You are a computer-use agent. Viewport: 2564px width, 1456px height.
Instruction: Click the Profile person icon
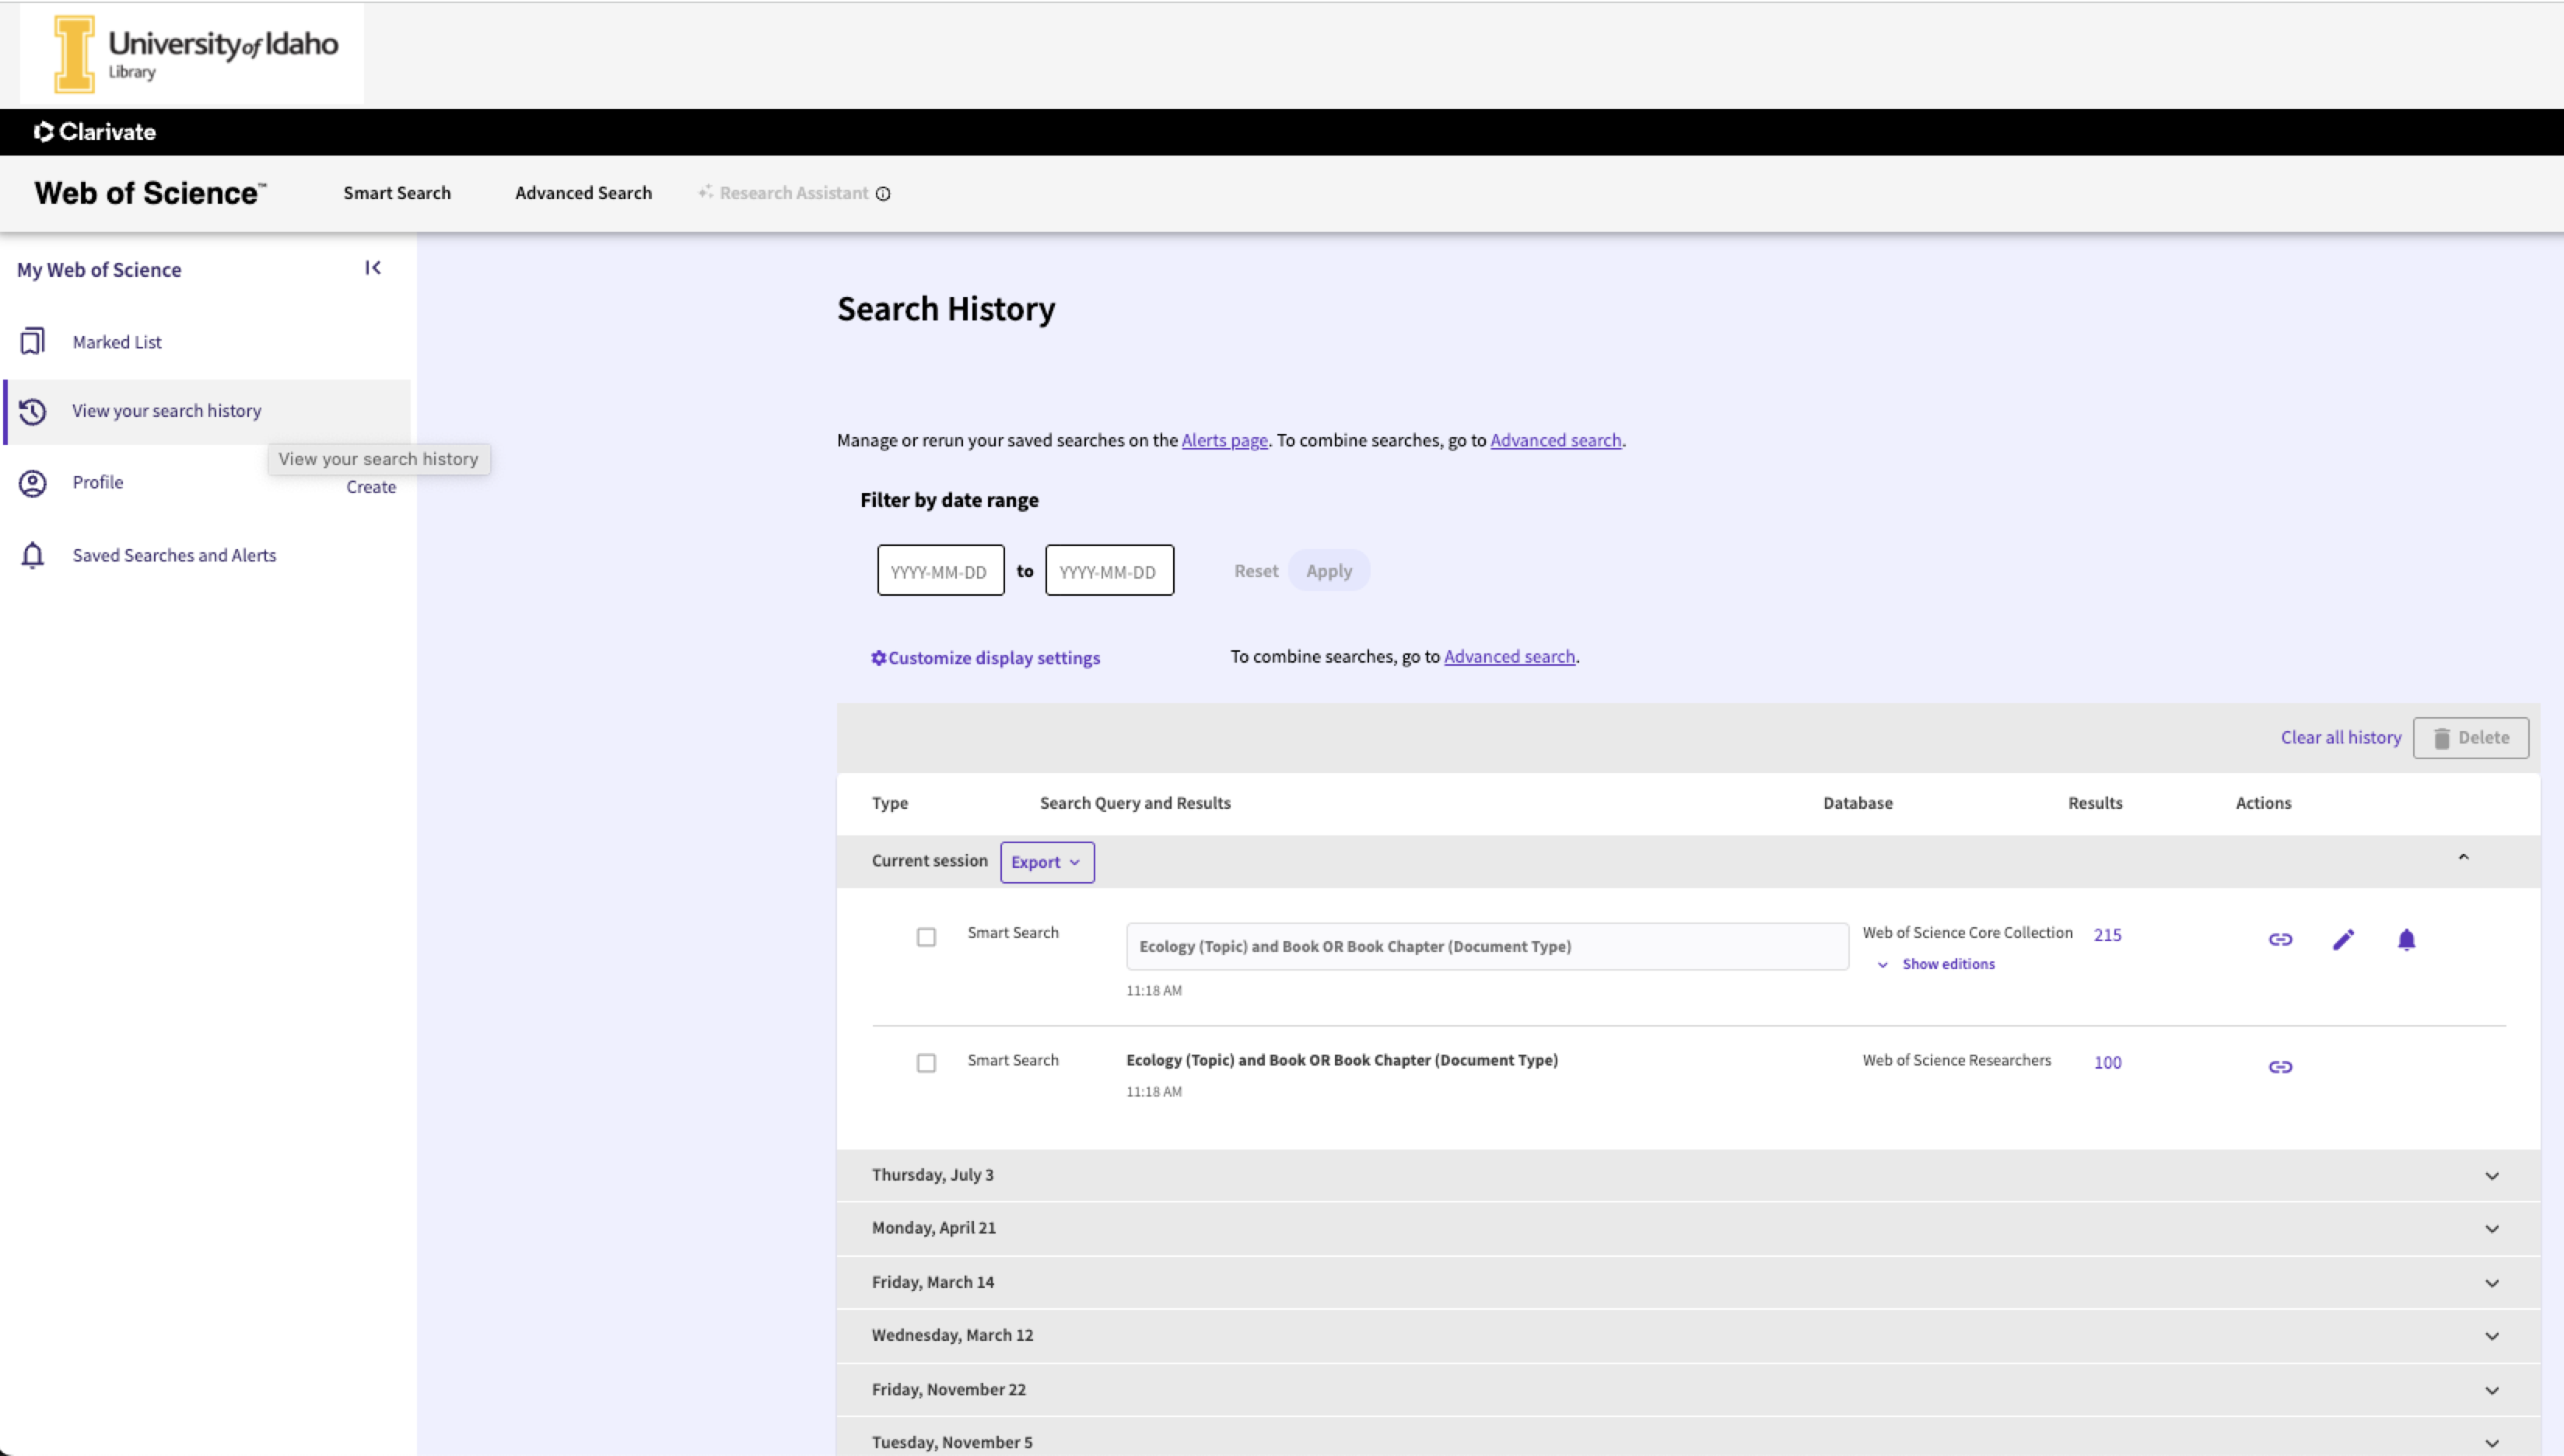point(32,483)
